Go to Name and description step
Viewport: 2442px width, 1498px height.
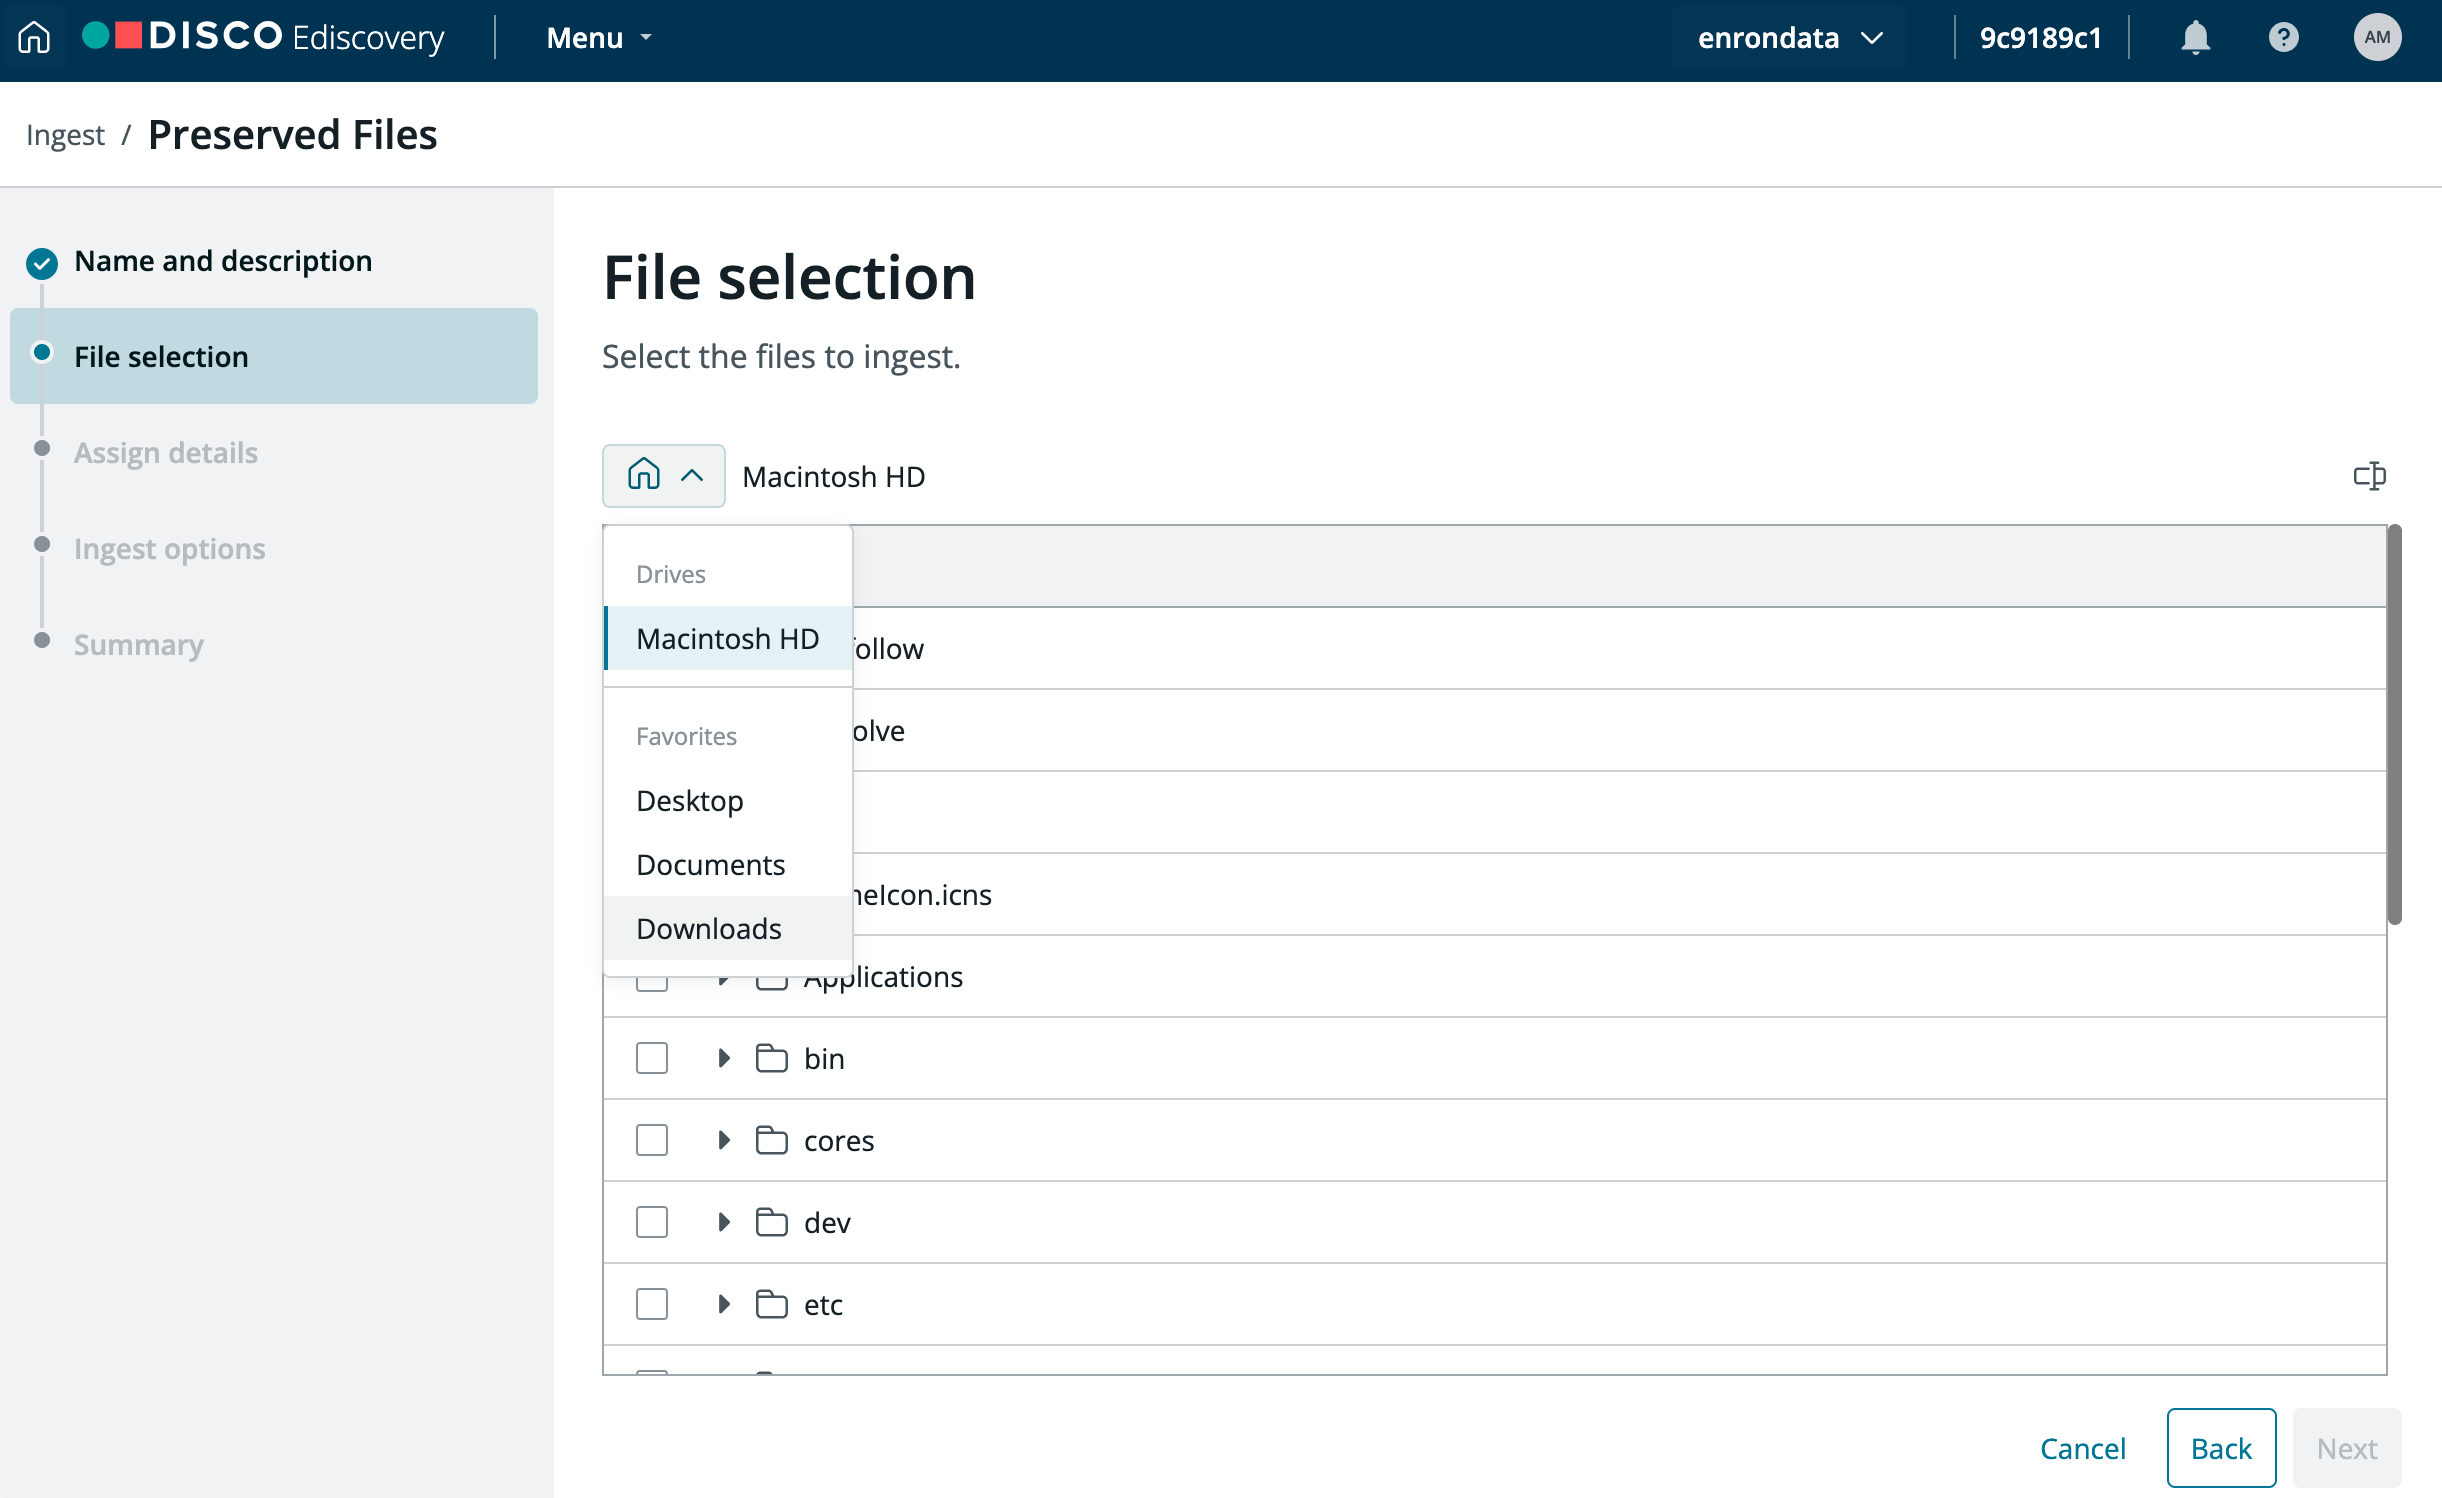click(x=223, y=261)
